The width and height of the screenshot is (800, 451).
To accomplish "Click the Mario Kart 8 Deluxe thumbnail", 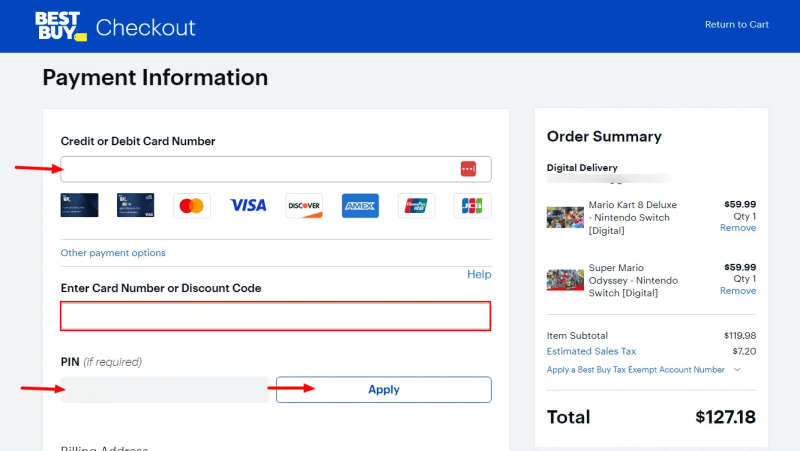I will [565, 217].
